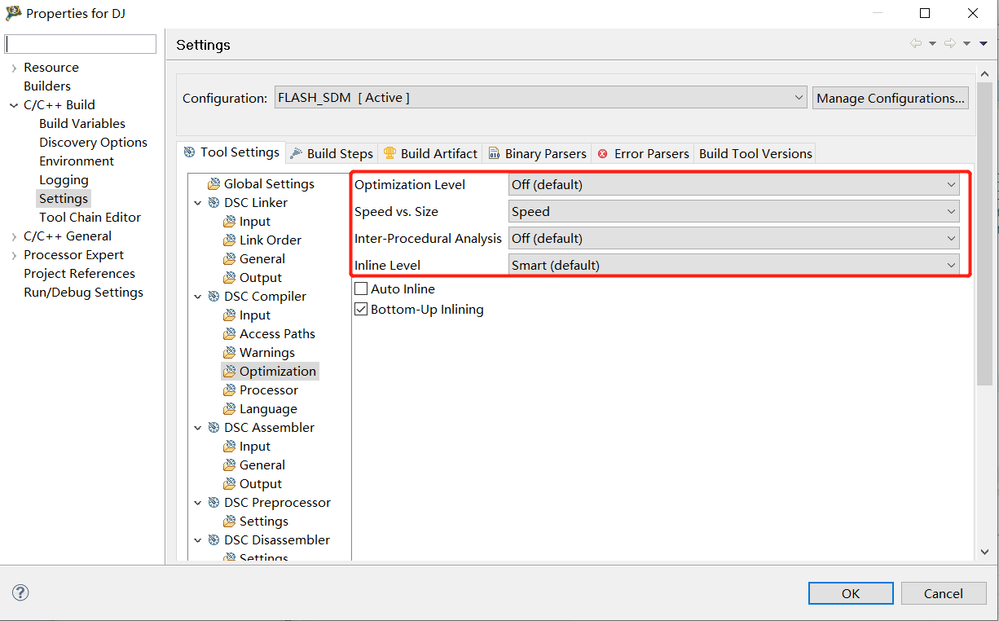The height and width of the screenshot is (621, 999).
Task: Click the Global Settings icon in tree
Action: pyautogui.click(x=213, y=184)
